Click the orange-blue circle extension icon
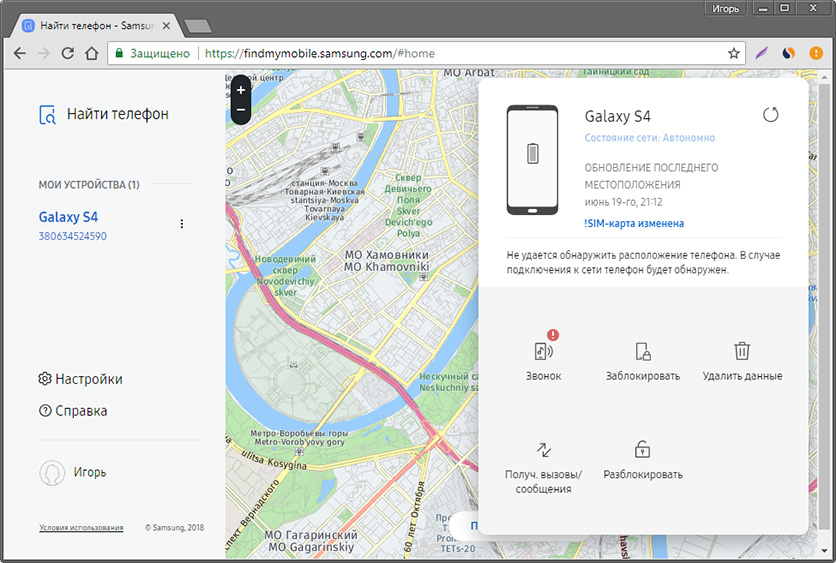The width and height of the screenshot is (836, 563). tap(789, 53)
